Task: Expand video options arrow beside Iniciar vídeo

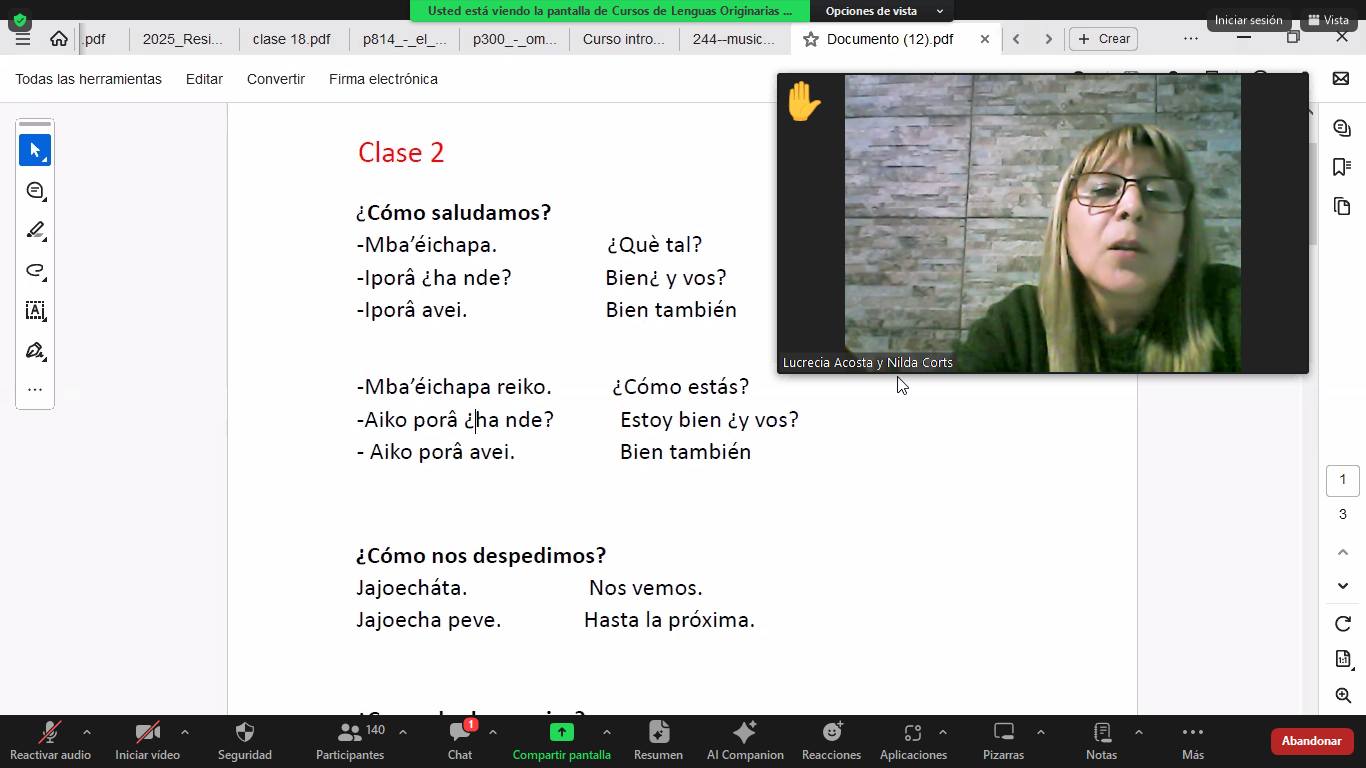Action: [x=184, y=732]
